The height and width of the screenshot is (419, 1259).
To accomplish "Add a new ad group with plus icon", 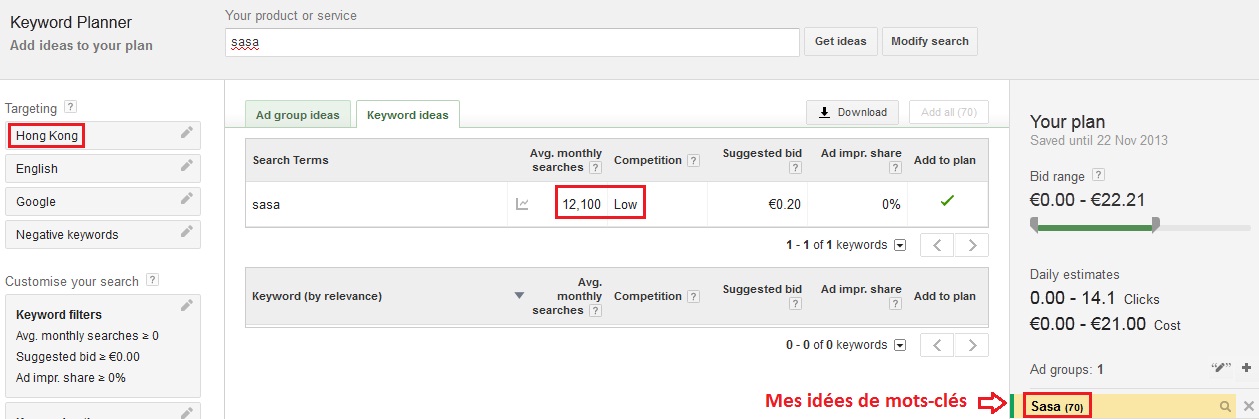I will click(x=1246, y=368).
